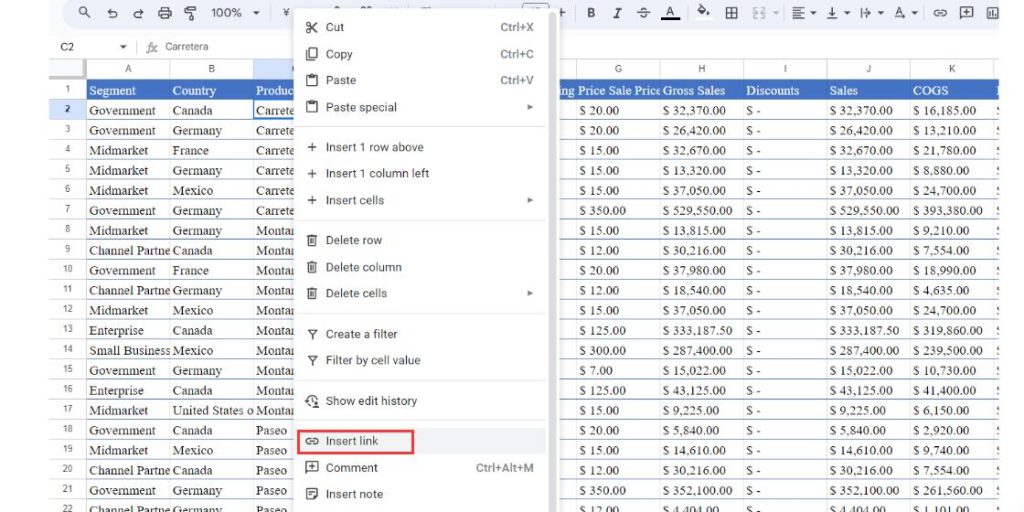Click the Gross Sales header cell
This screenshot has width=1024, height=512.
pos(701,90)
